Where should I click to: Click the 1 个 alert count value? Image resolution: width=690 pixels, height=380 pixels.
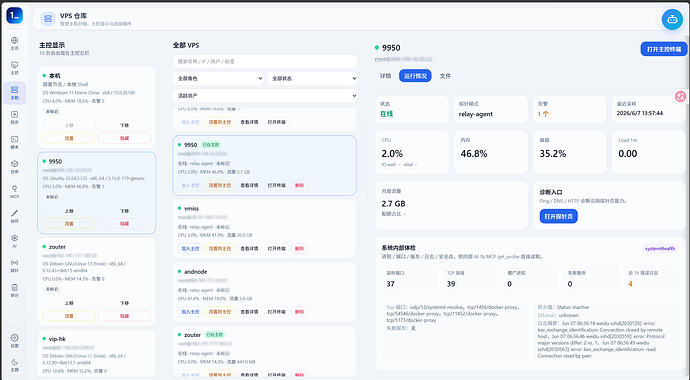[543, 114]
